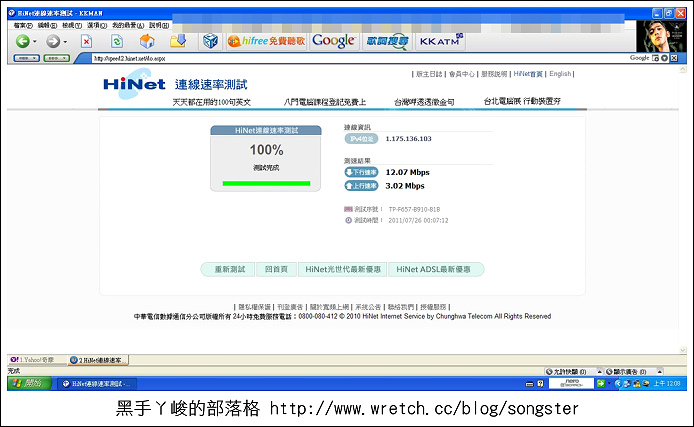Open the 說明(H) menu
694x427 pixels.
158,26
